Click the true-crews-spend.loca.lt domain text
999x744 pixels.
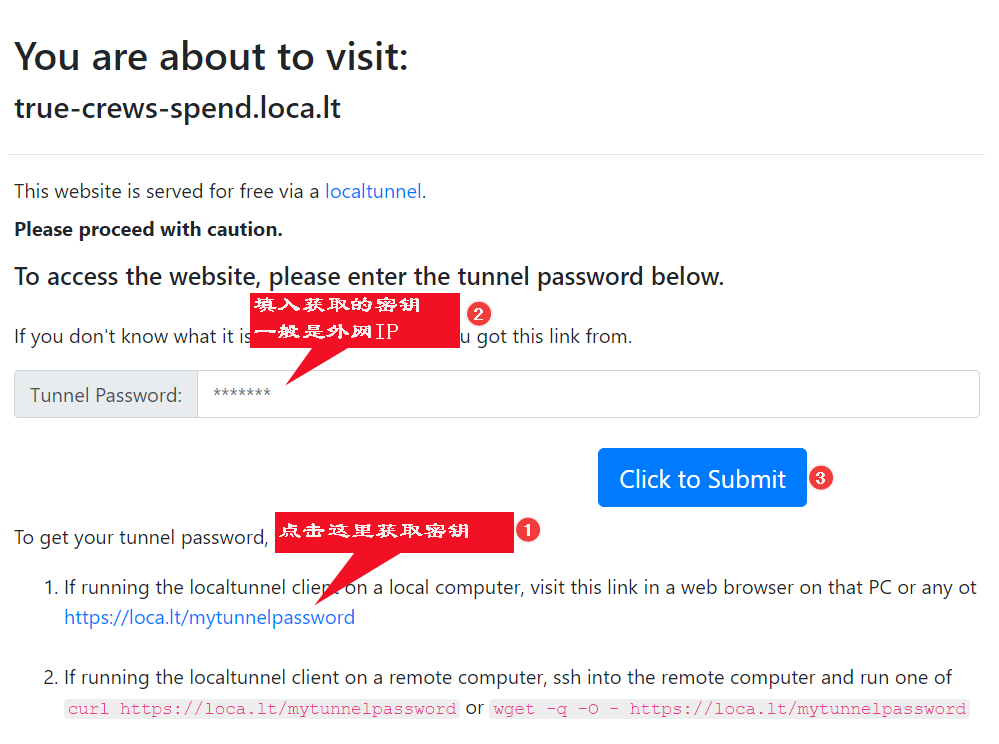177,108
